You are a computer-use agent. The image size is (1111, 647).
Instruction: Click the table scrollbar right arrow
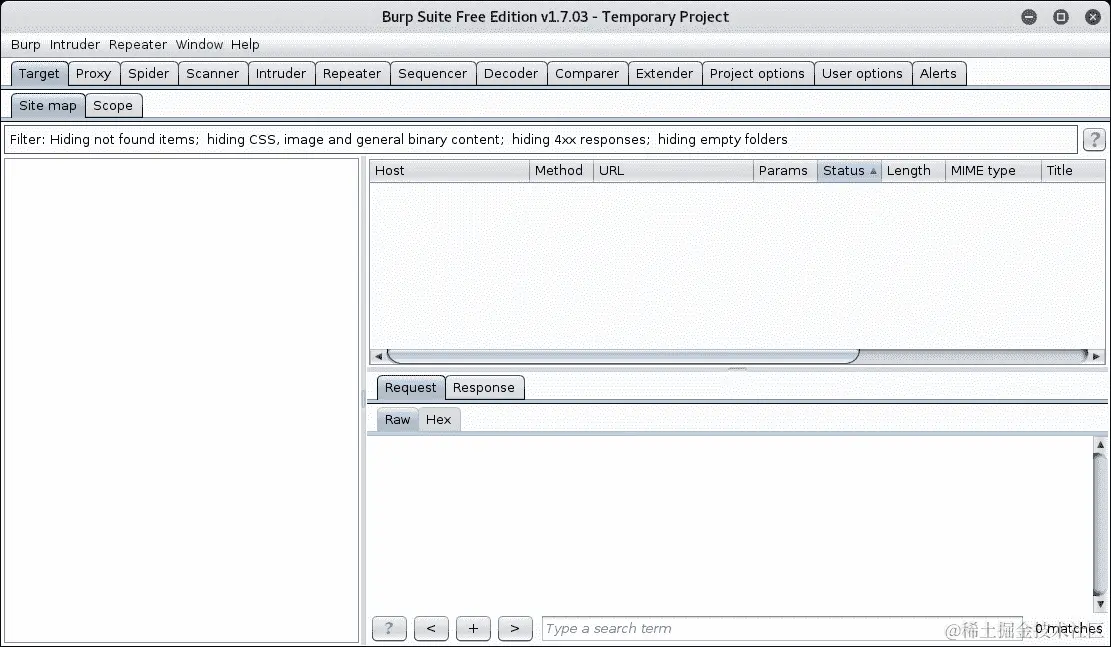(1097, 356)
